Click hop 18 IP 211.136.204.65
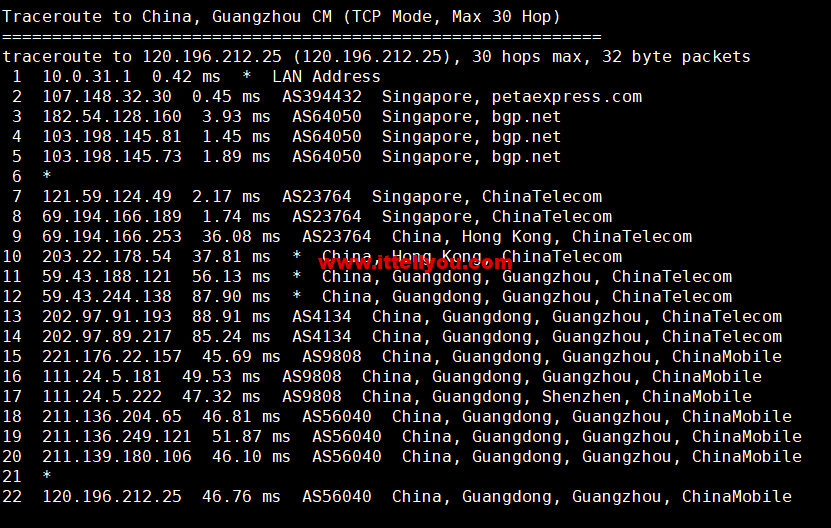831x528 pixels. click(x=112, y=417)
